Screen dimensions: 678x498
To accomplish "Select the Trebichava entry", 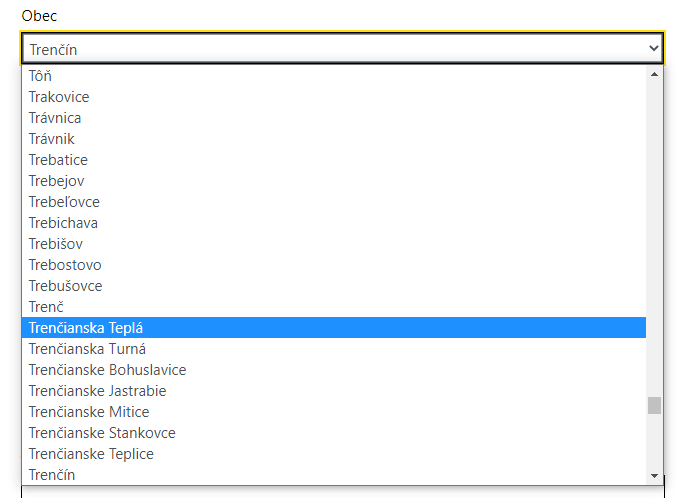I will click(x=334, y=223).
